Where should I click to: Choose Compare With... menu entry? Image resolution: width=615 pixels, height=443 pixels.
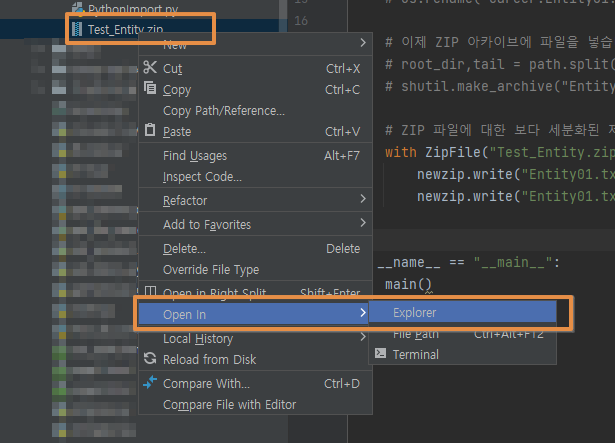click(255, 383)
